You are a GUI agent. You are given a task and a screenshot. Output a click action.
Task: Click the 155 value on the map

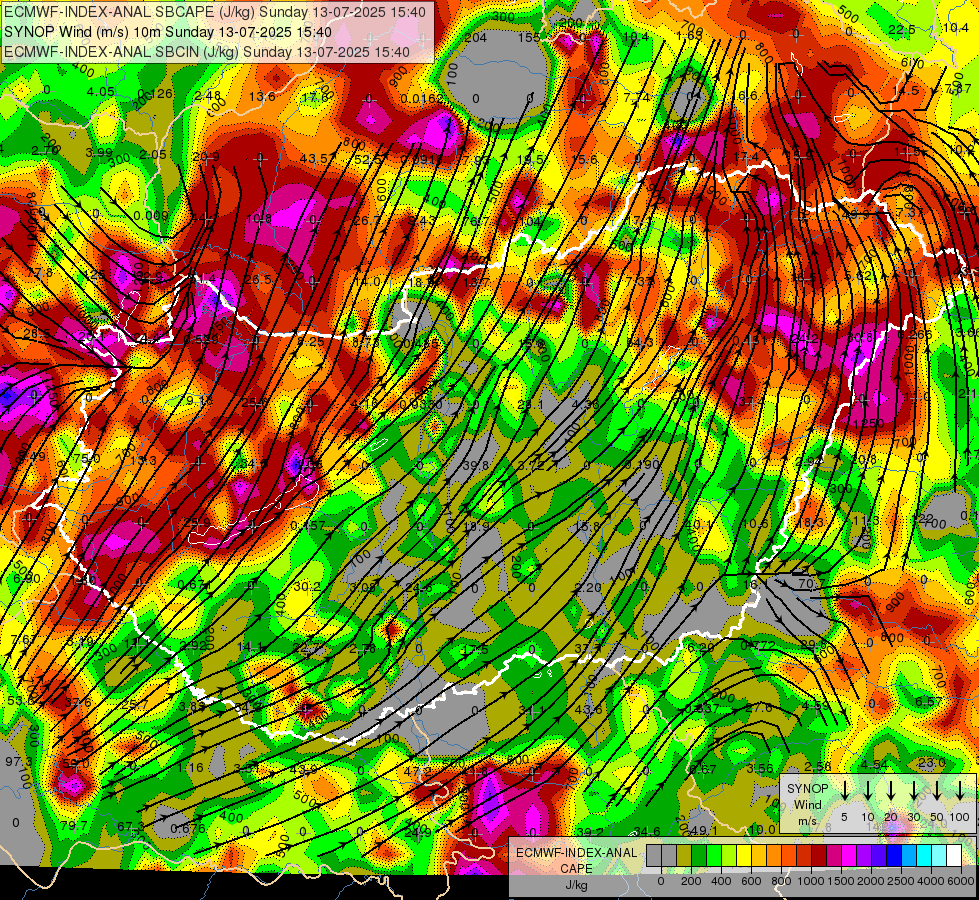529,37
